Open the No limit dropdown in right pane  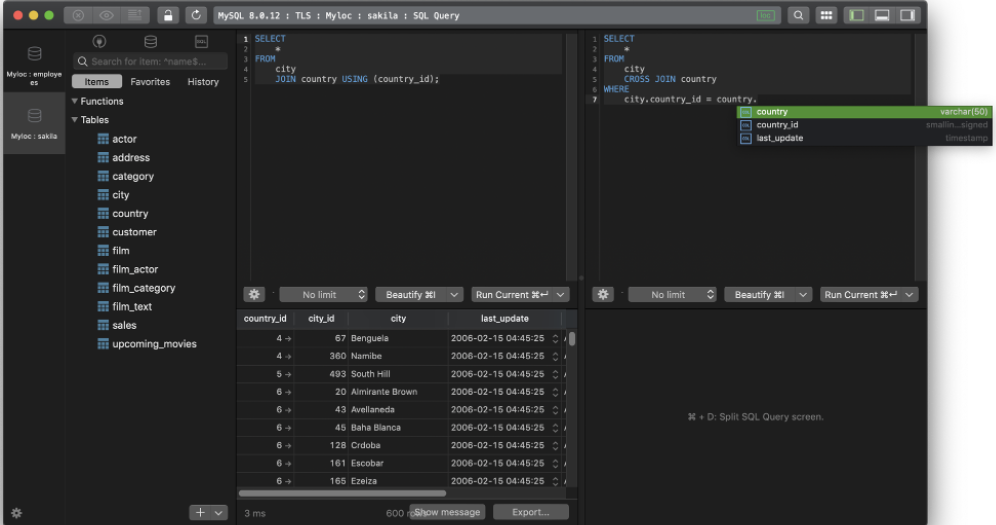672,295
